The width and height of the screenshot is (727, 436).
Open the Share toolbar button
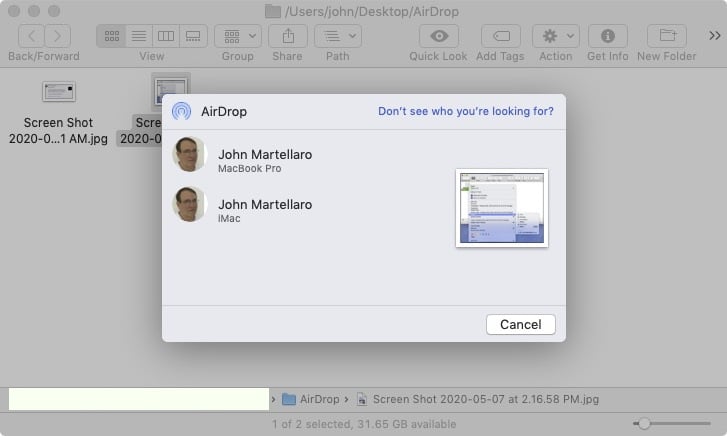pyautogui.click(x=288, y=36)
